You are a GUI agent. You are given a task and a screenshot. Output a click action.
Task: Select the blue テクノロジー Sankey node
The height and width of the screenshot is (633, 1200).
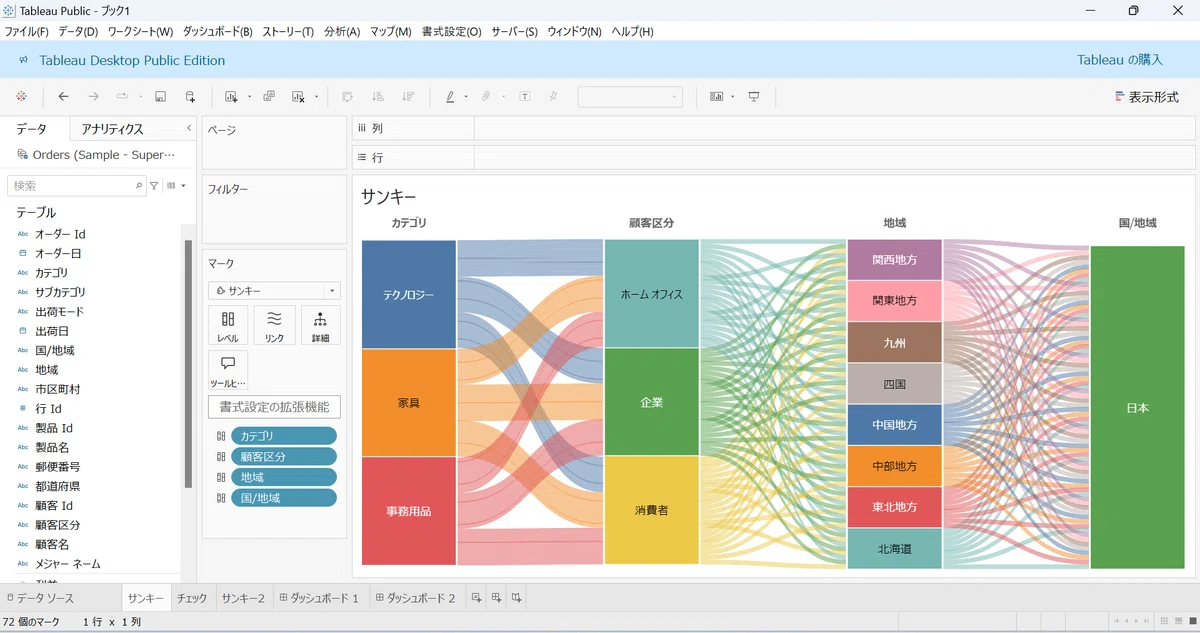point(409,295)
